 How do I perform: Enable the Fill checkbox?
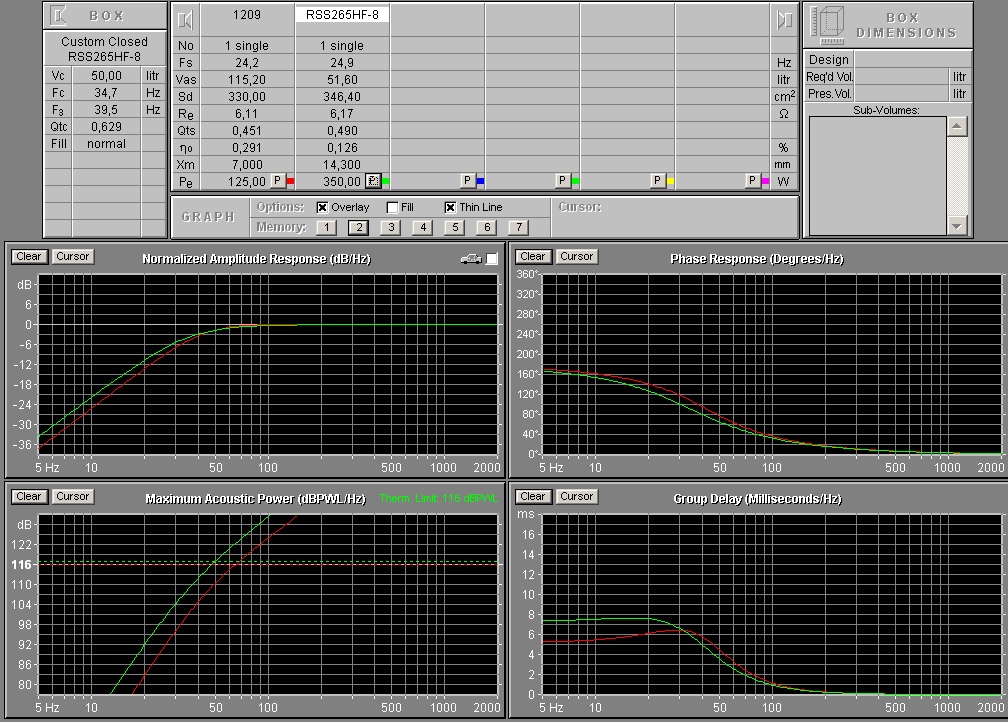(393, 207)
